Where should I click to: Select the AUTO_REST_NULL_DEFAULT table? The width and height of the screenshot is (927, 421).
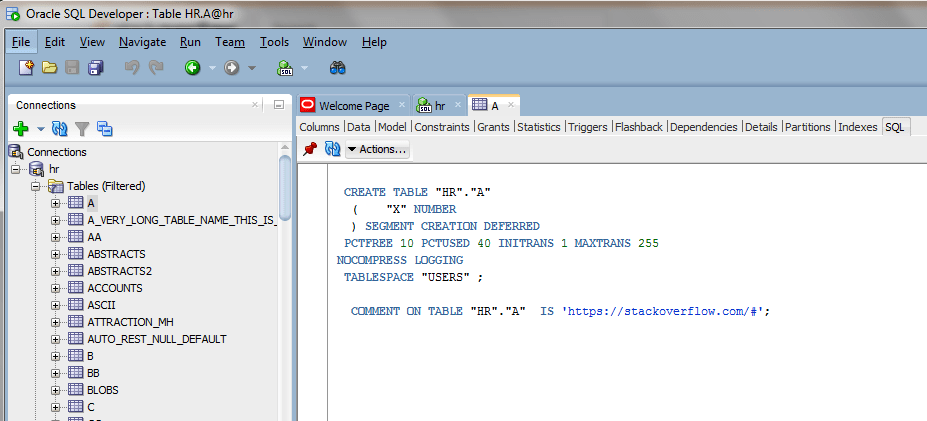click(x=157, y=339)
